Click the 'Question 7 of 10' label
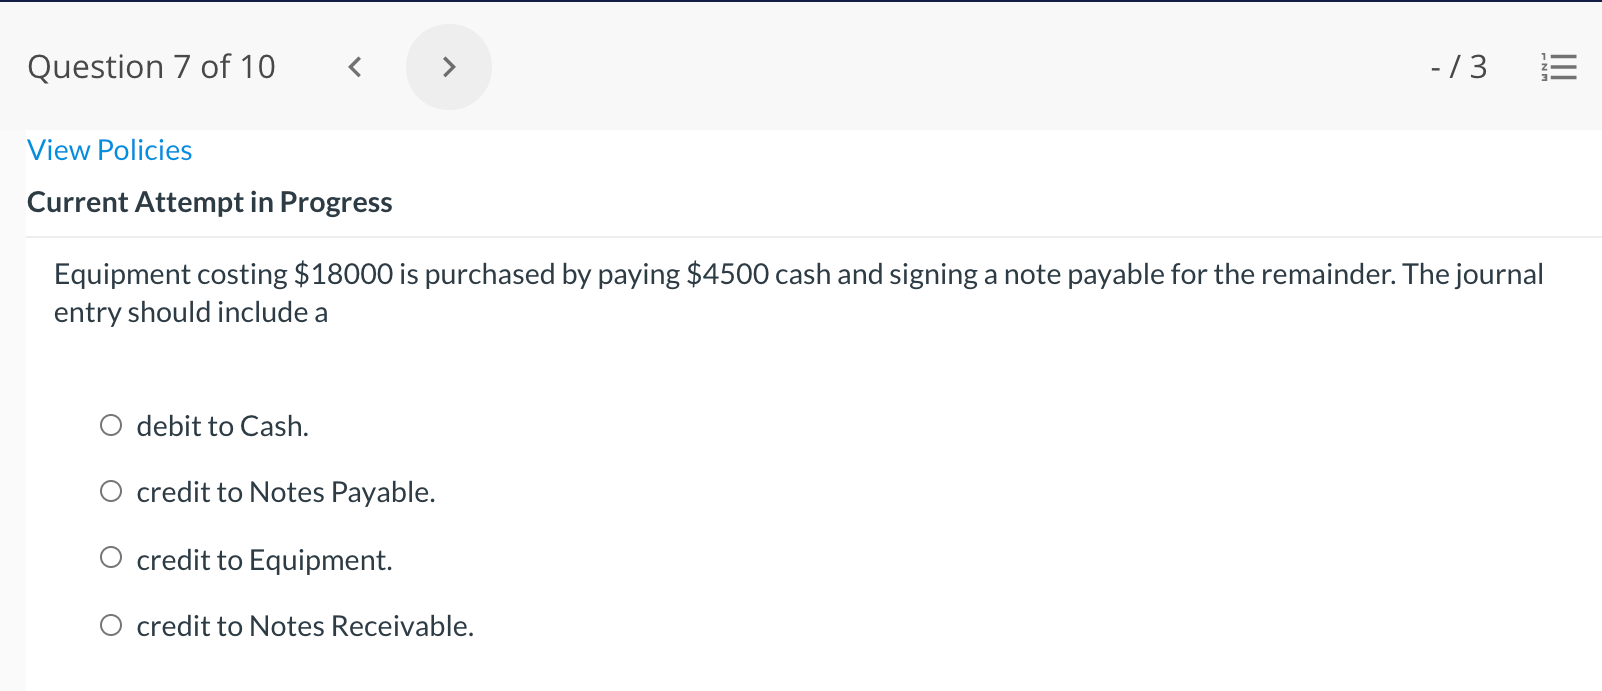1602x691 pixels. 150,66
